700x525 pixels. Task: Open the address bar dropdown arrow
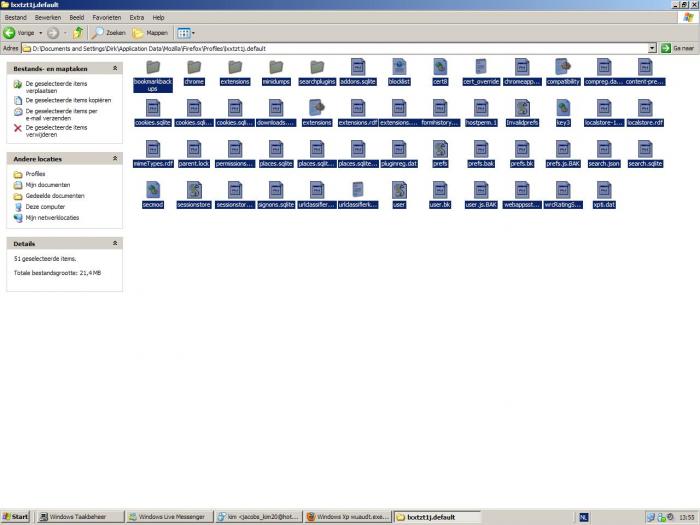coord(652,47)
